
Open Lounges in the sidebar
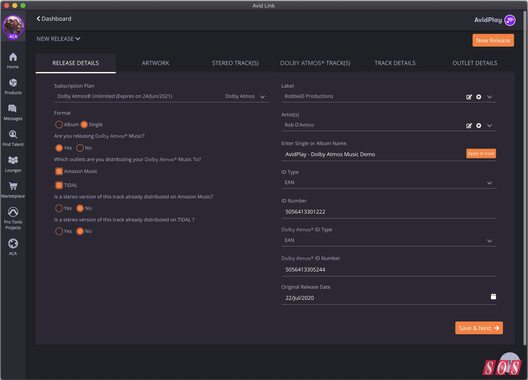[13, 164]
